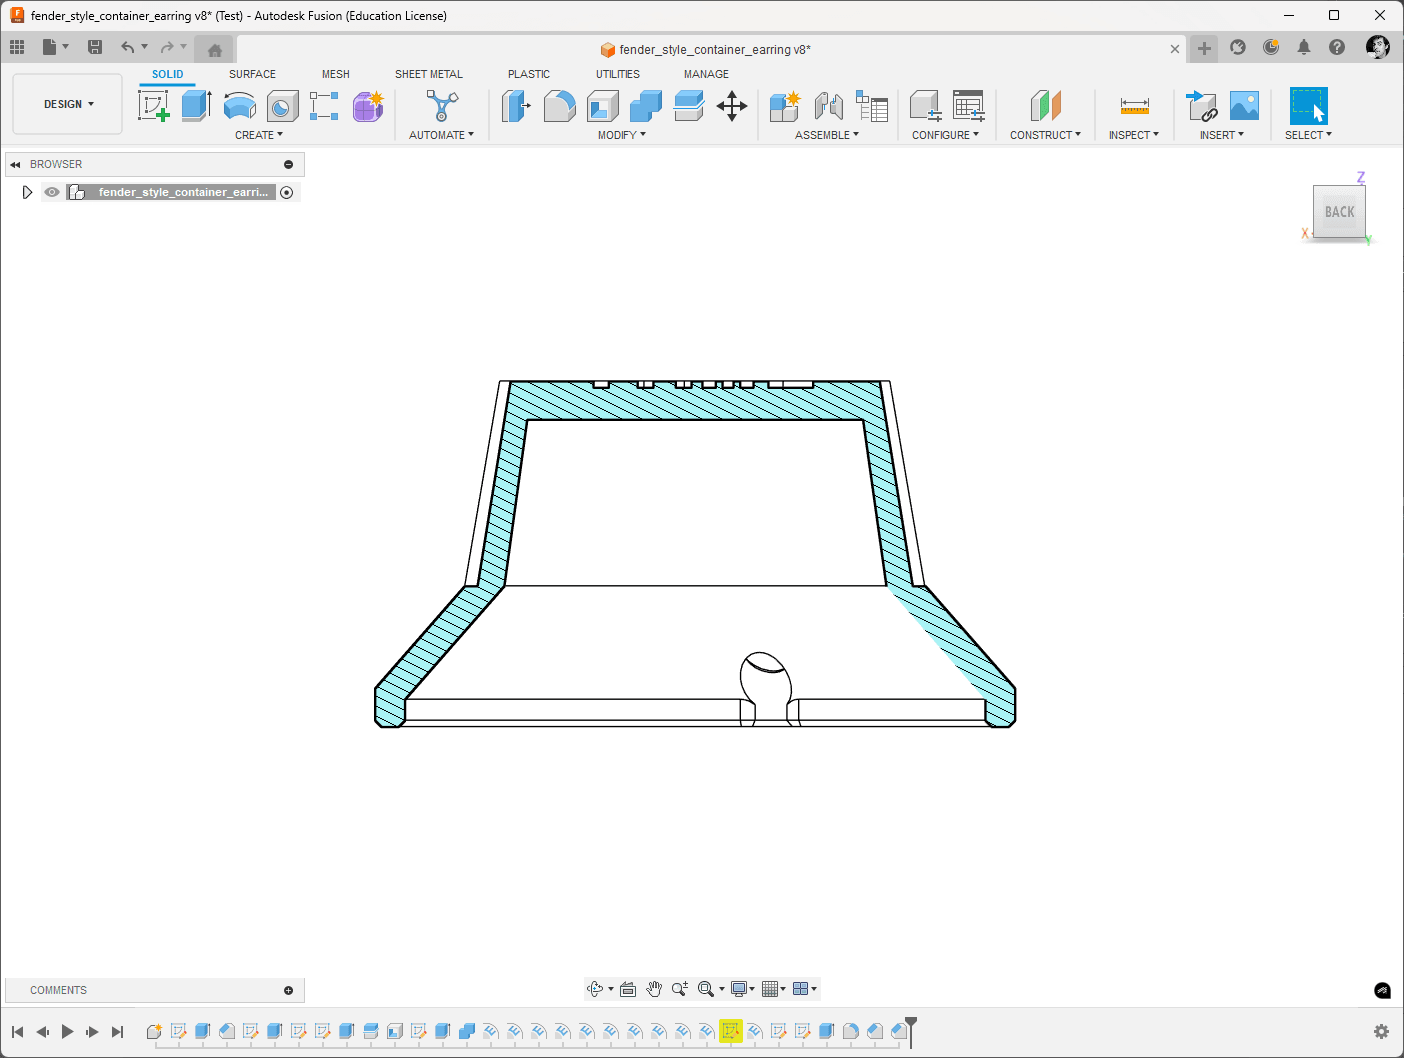Open the INSPECT dropdown menu
The width and height of the screenshot is (1404, 1058).
point(1134,135)
